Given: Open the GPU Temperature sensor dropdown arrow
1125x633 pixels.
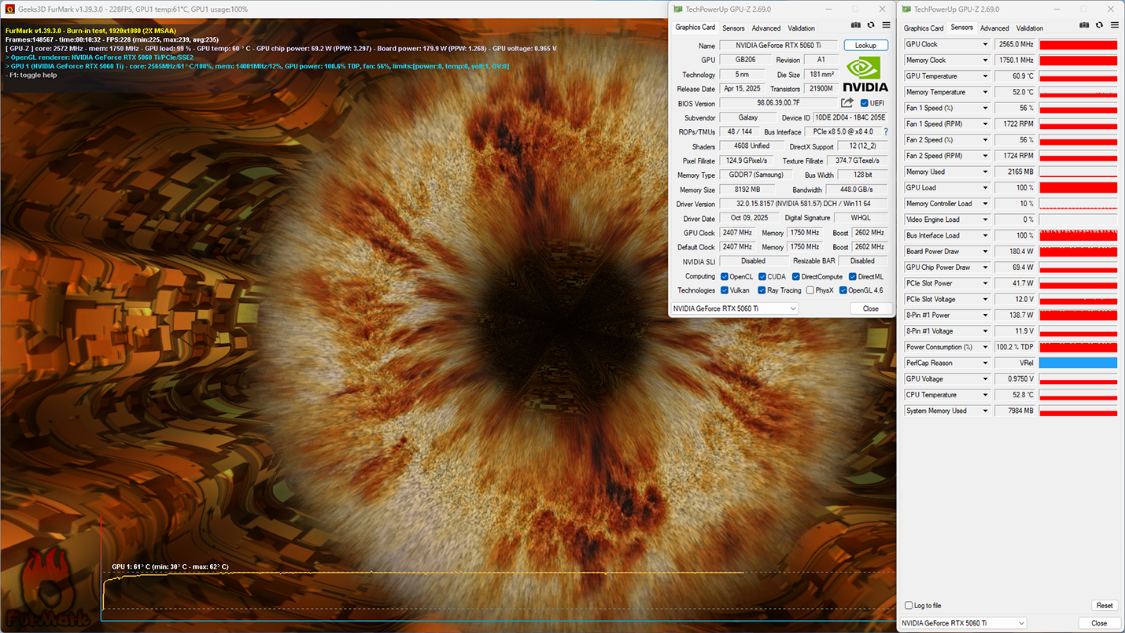Looking at the screenshot, I should coord(985,76).
